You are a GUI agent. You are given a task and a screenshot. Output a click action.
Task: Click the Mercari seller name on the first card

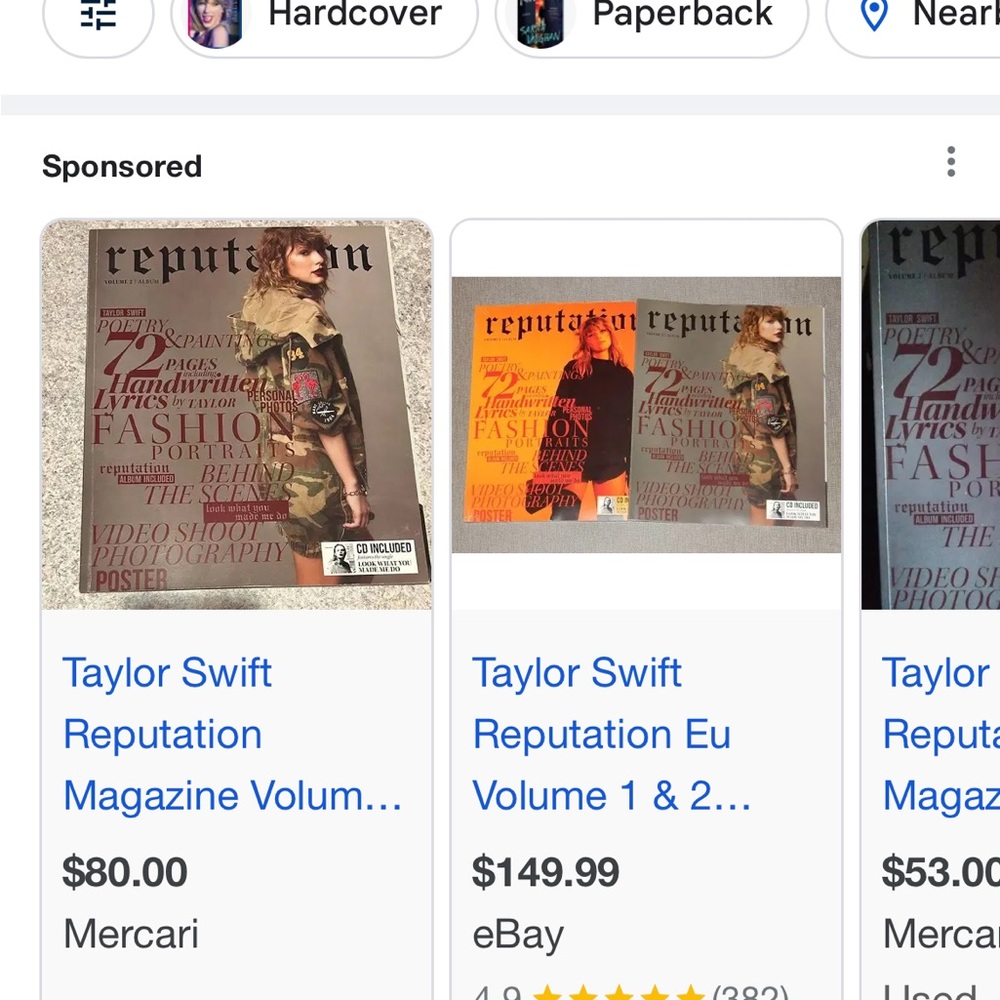(130, 934)
